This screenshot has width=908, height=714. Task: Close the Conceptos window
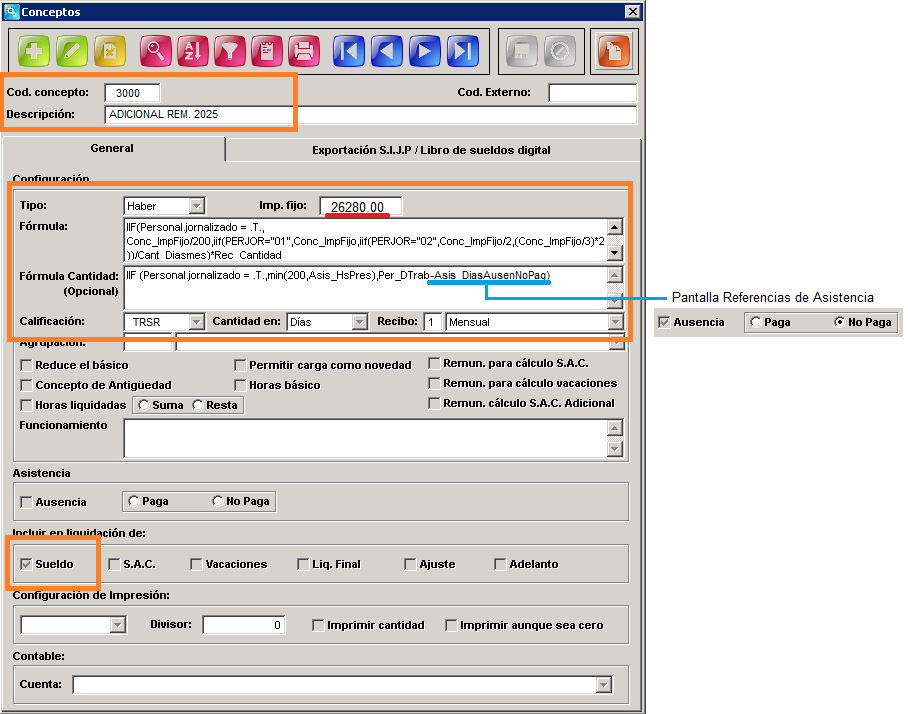coord(632,12)
